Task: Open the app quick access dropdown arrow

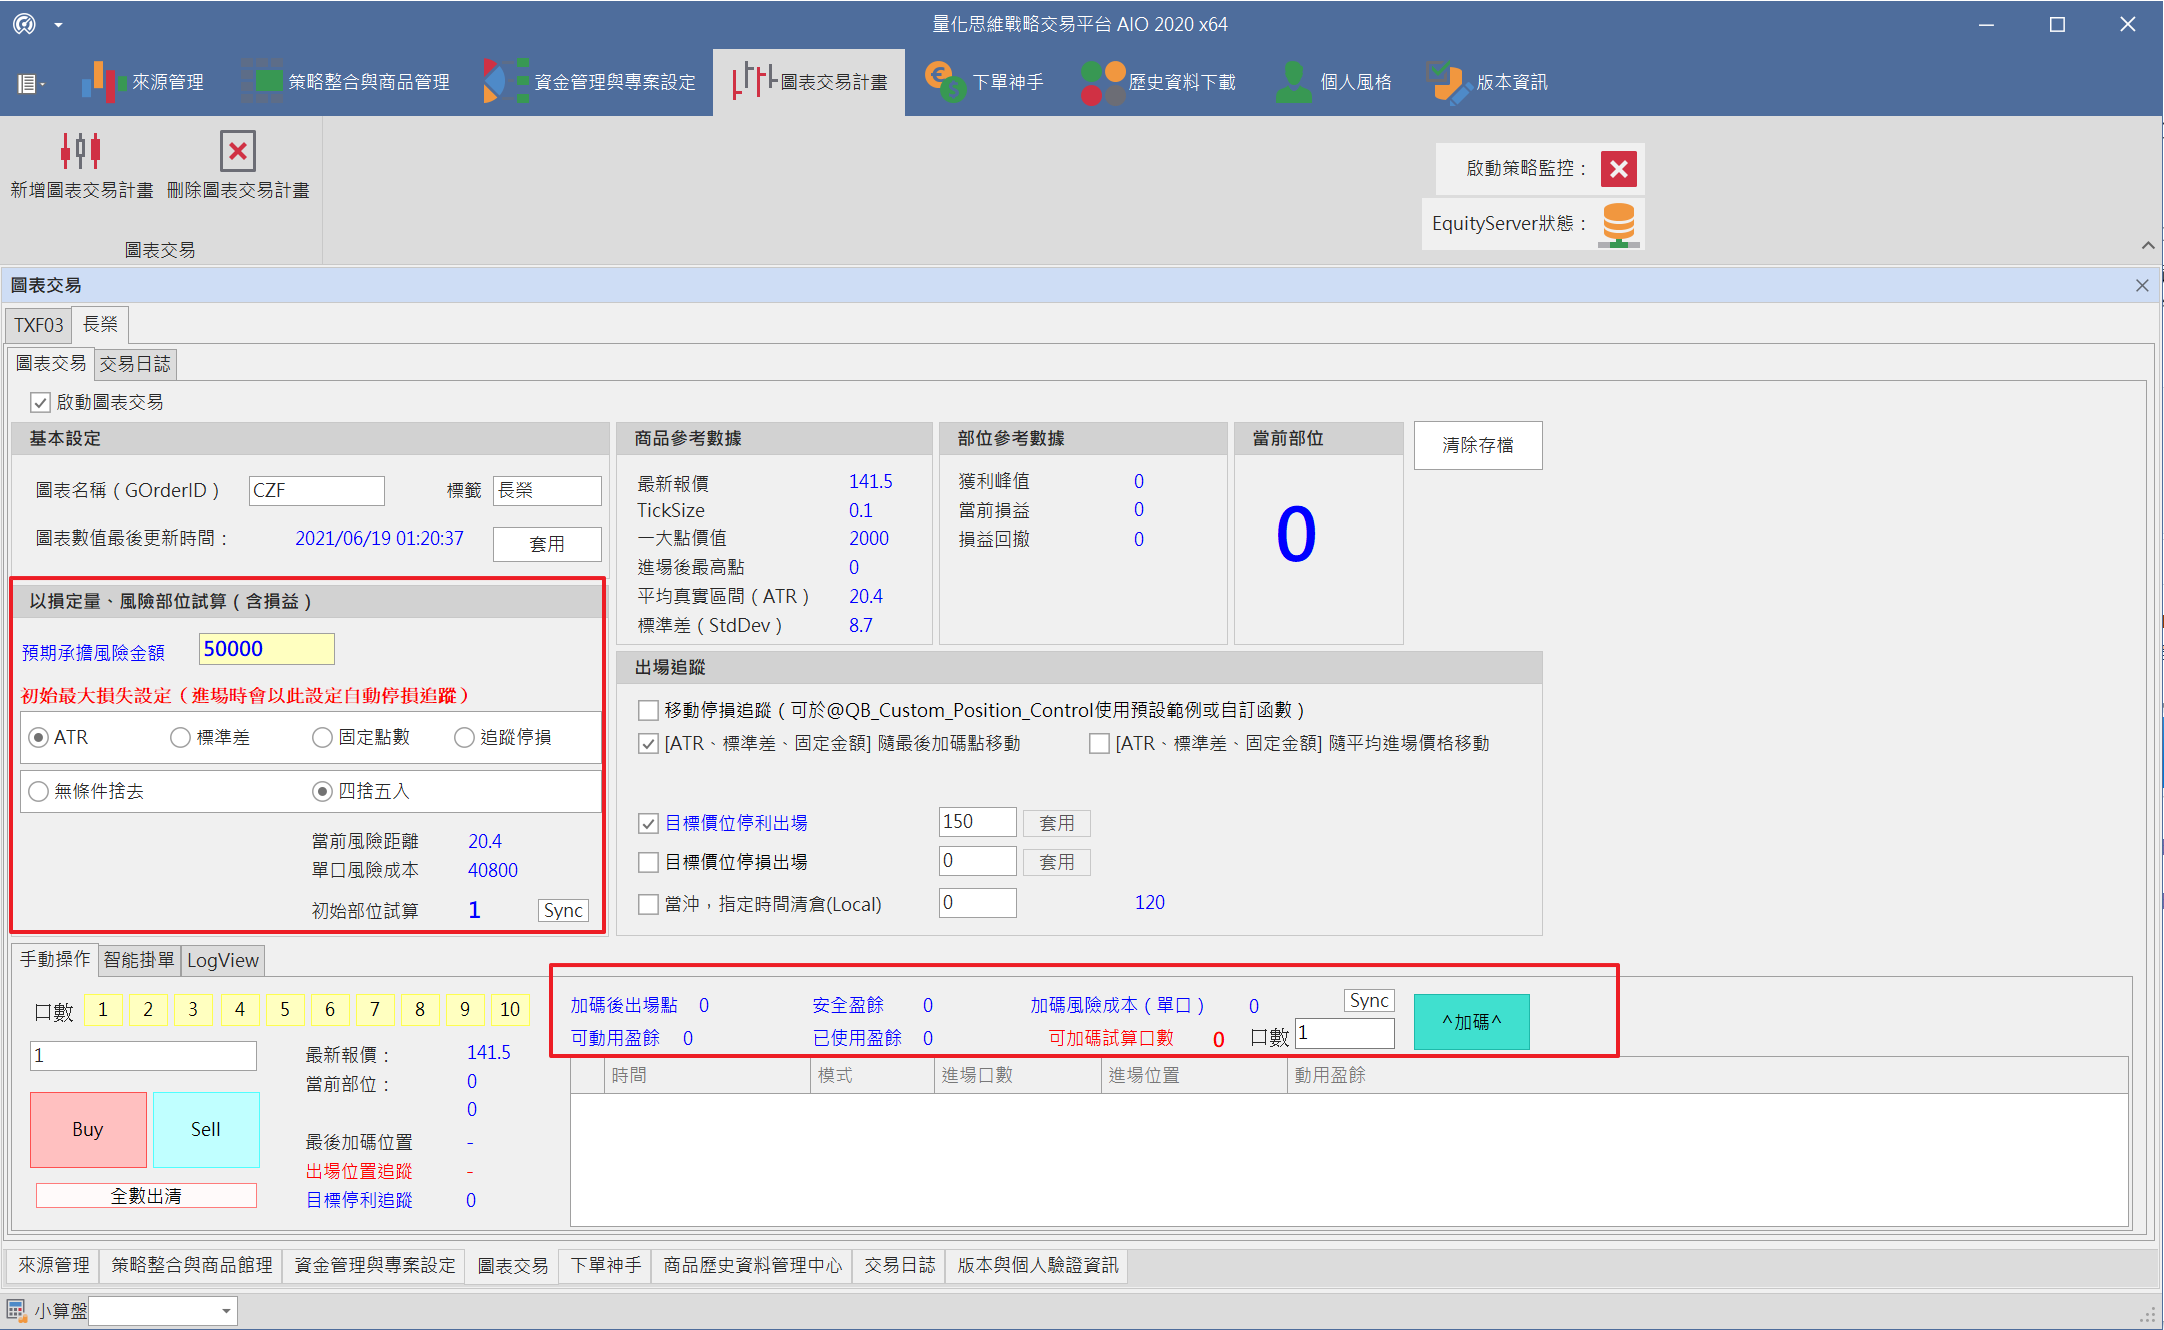Action: 58,25
